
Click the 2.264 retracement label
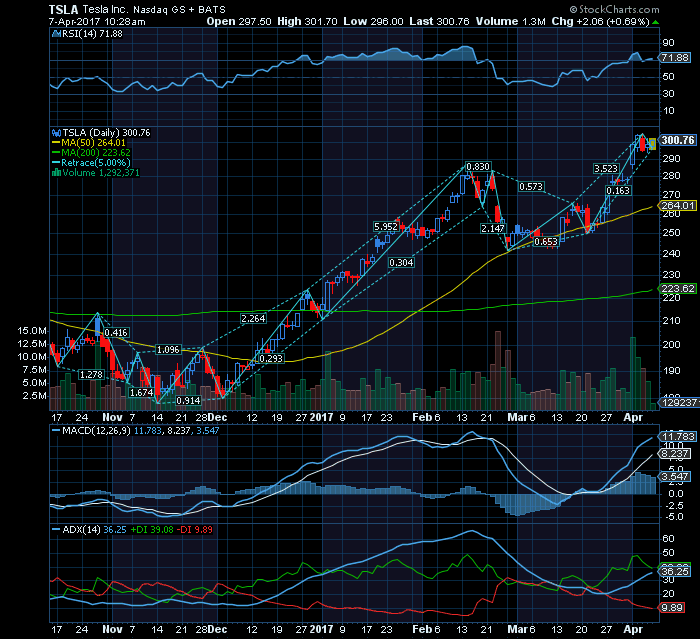pyautogui.click(x=253, y=318)
